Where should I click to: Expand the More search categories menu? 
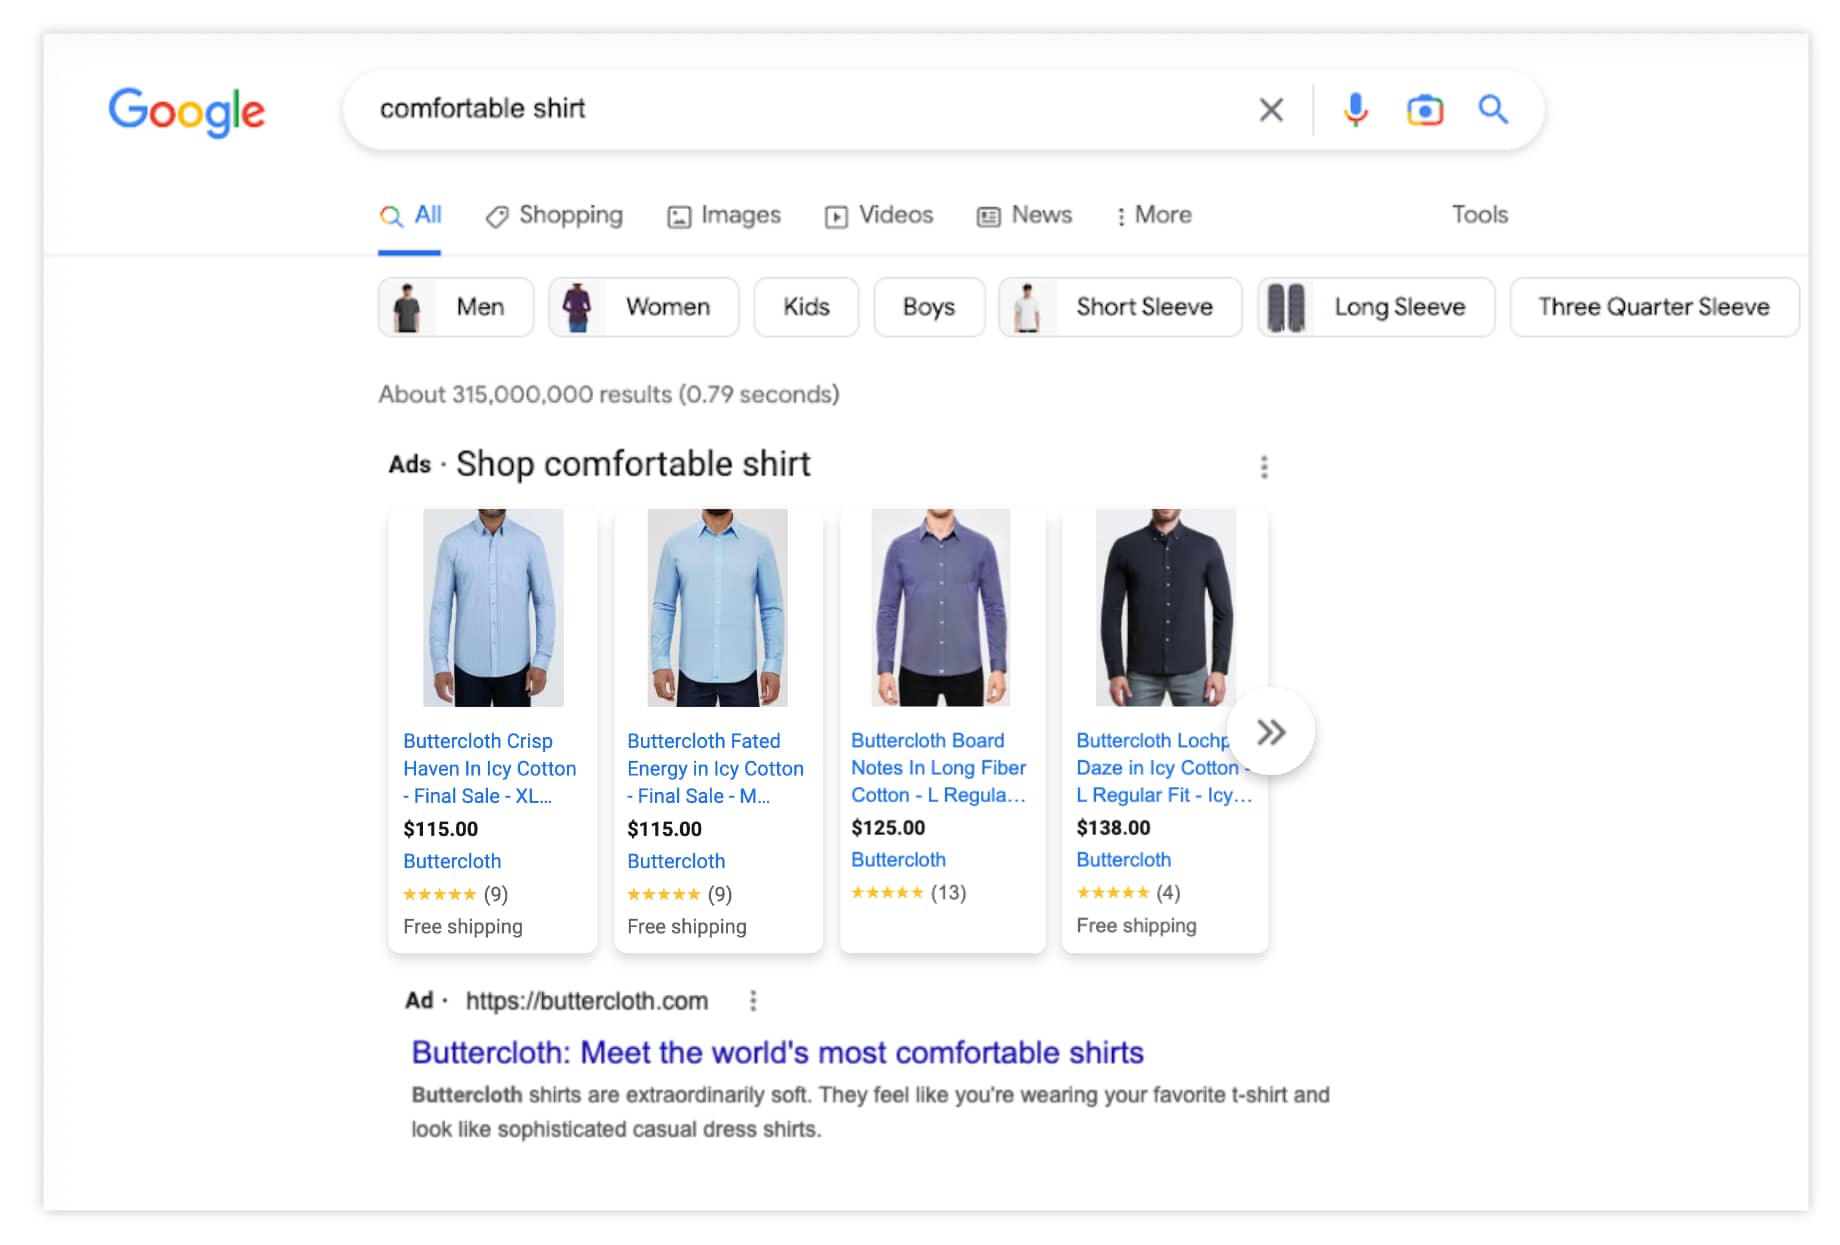click(1154, 215)
